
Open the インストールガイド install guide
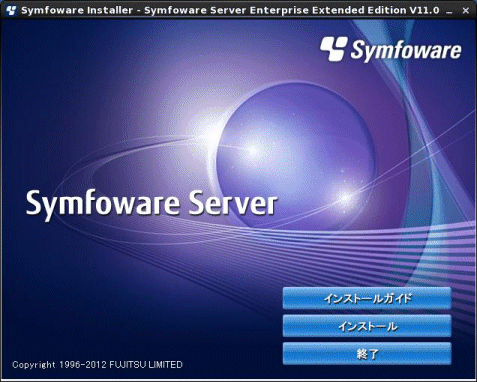click(367, 298)
